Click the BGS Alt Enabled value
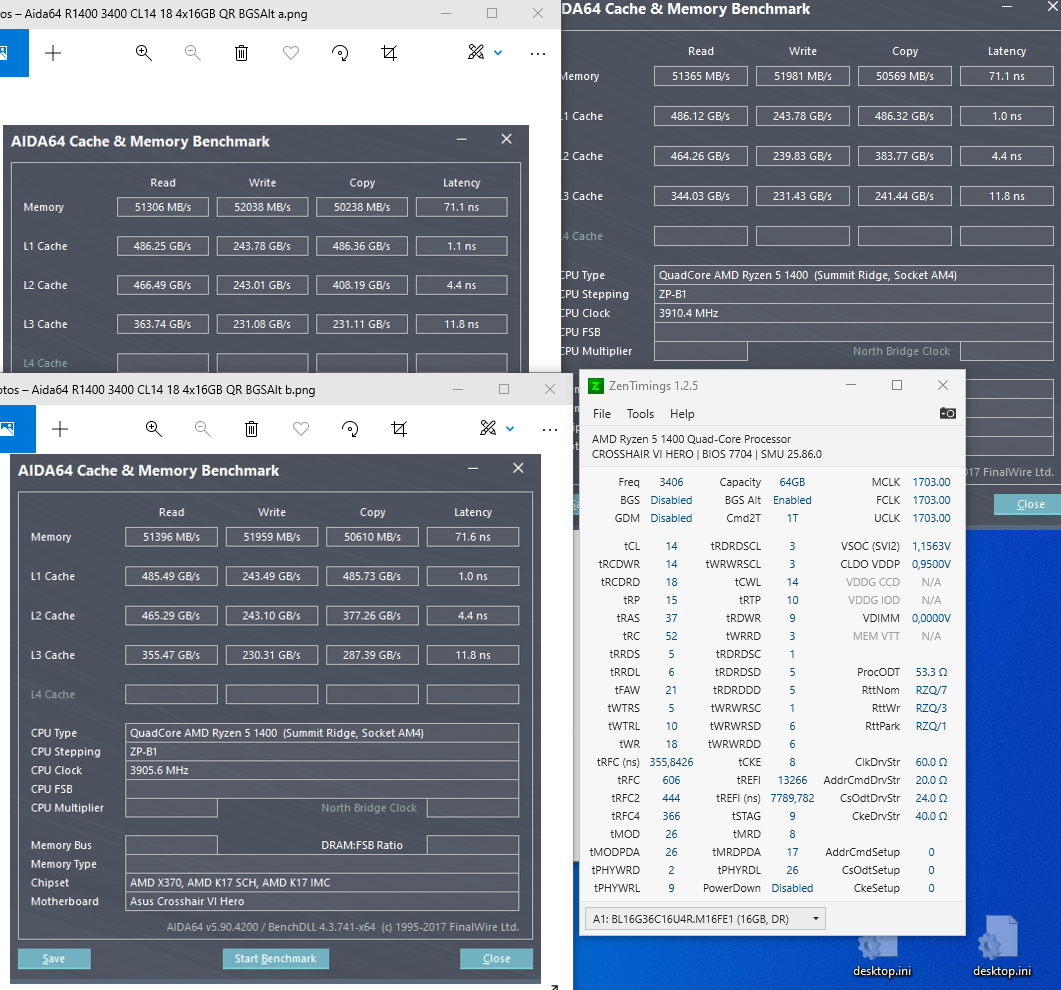 [x=792, y=500]
